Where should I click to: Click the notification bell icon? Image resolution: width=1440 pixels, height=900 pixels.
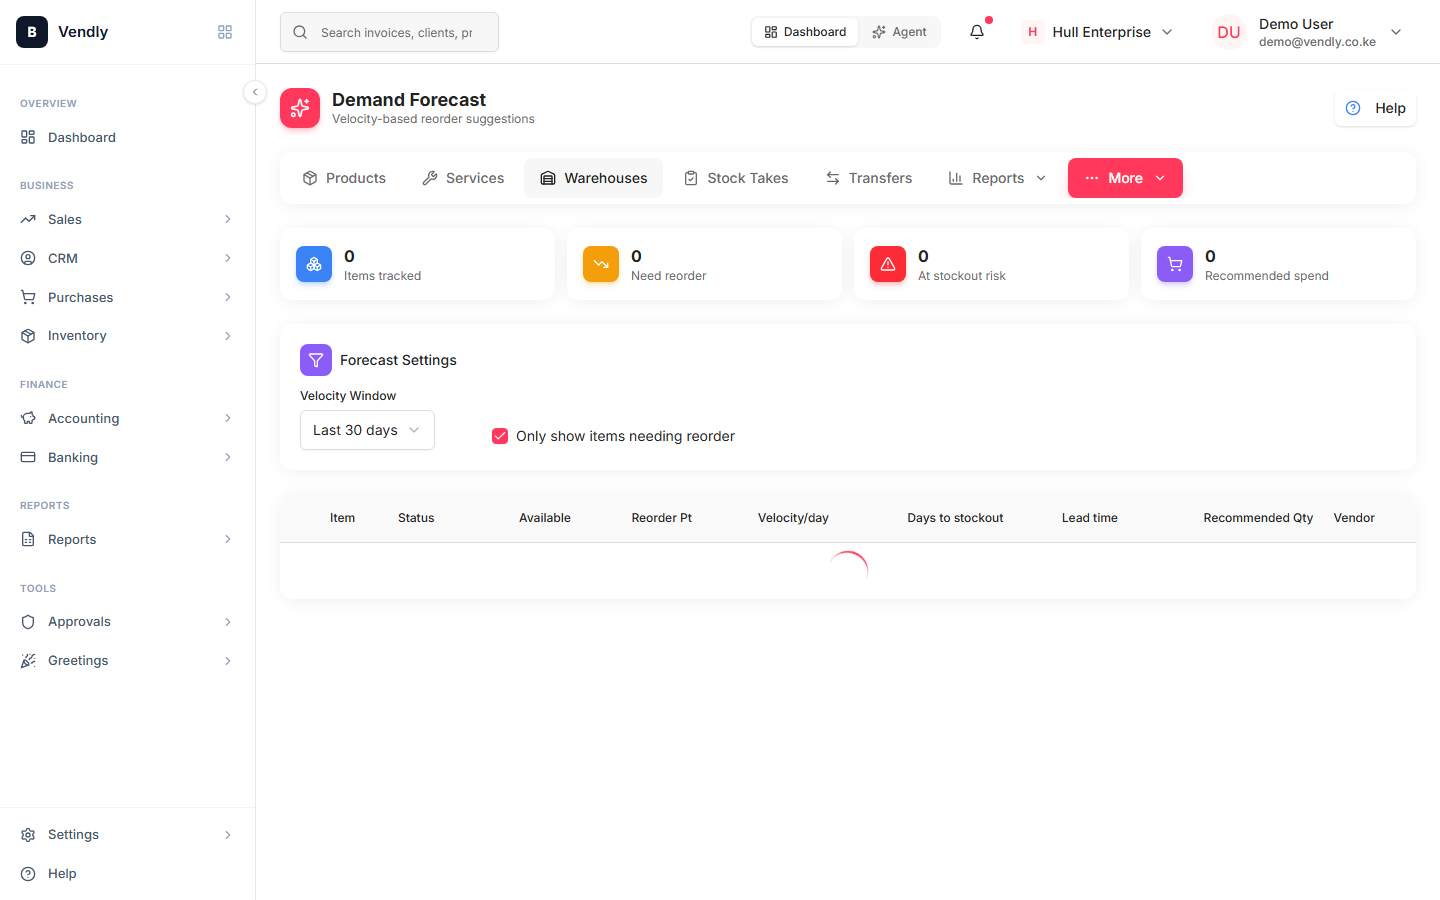point(977,32)
